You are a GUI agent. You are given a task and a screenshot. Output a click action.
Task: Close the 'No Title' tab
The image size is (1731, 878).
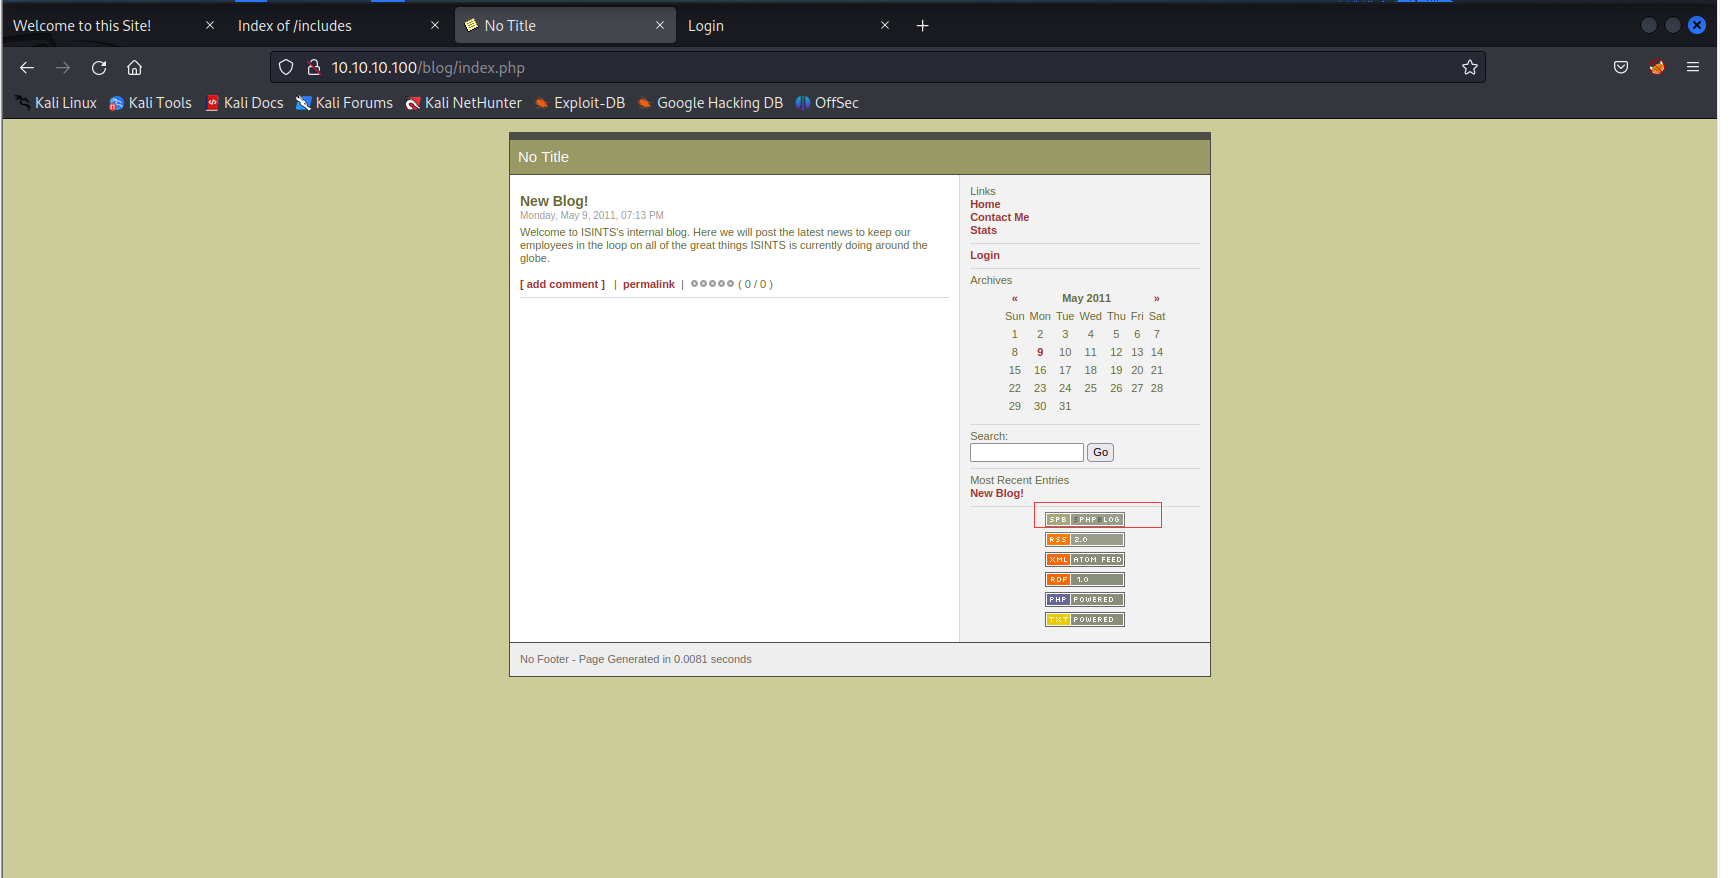[x=660, y=26]
